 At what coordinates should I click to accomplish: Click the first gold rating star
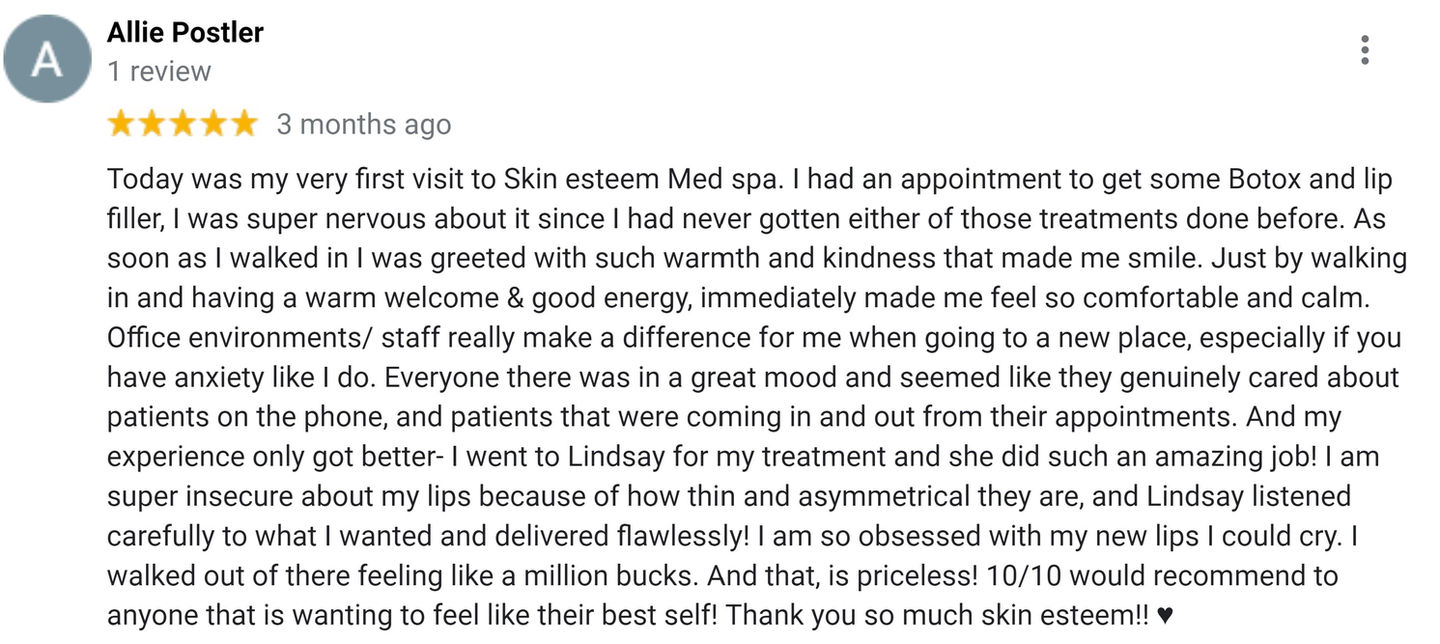coord(121,124)
